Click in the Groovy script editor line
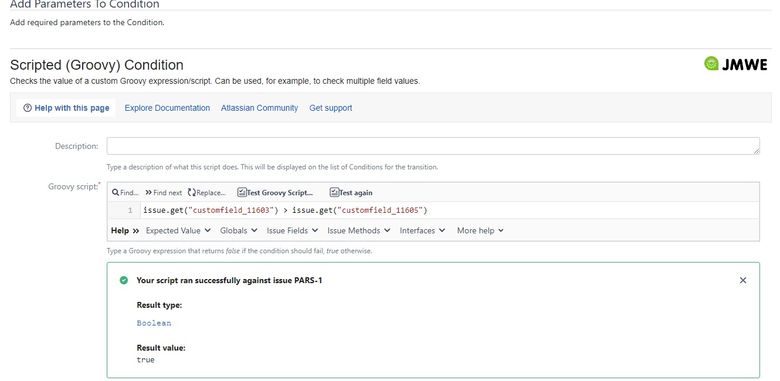Screen dimensions: 780x381 click(x=449, y=210)
